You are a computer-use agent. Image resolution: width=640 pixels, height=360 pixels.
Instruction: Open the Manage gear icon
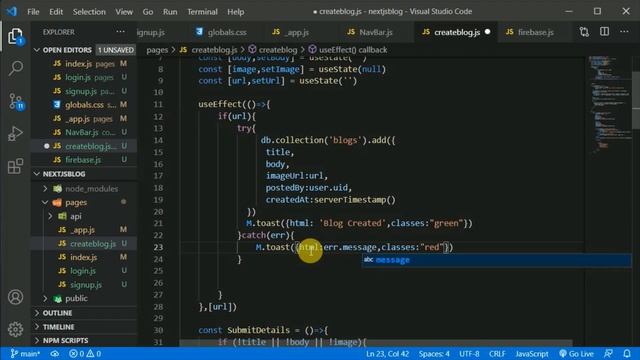click(x=16, y=329)
